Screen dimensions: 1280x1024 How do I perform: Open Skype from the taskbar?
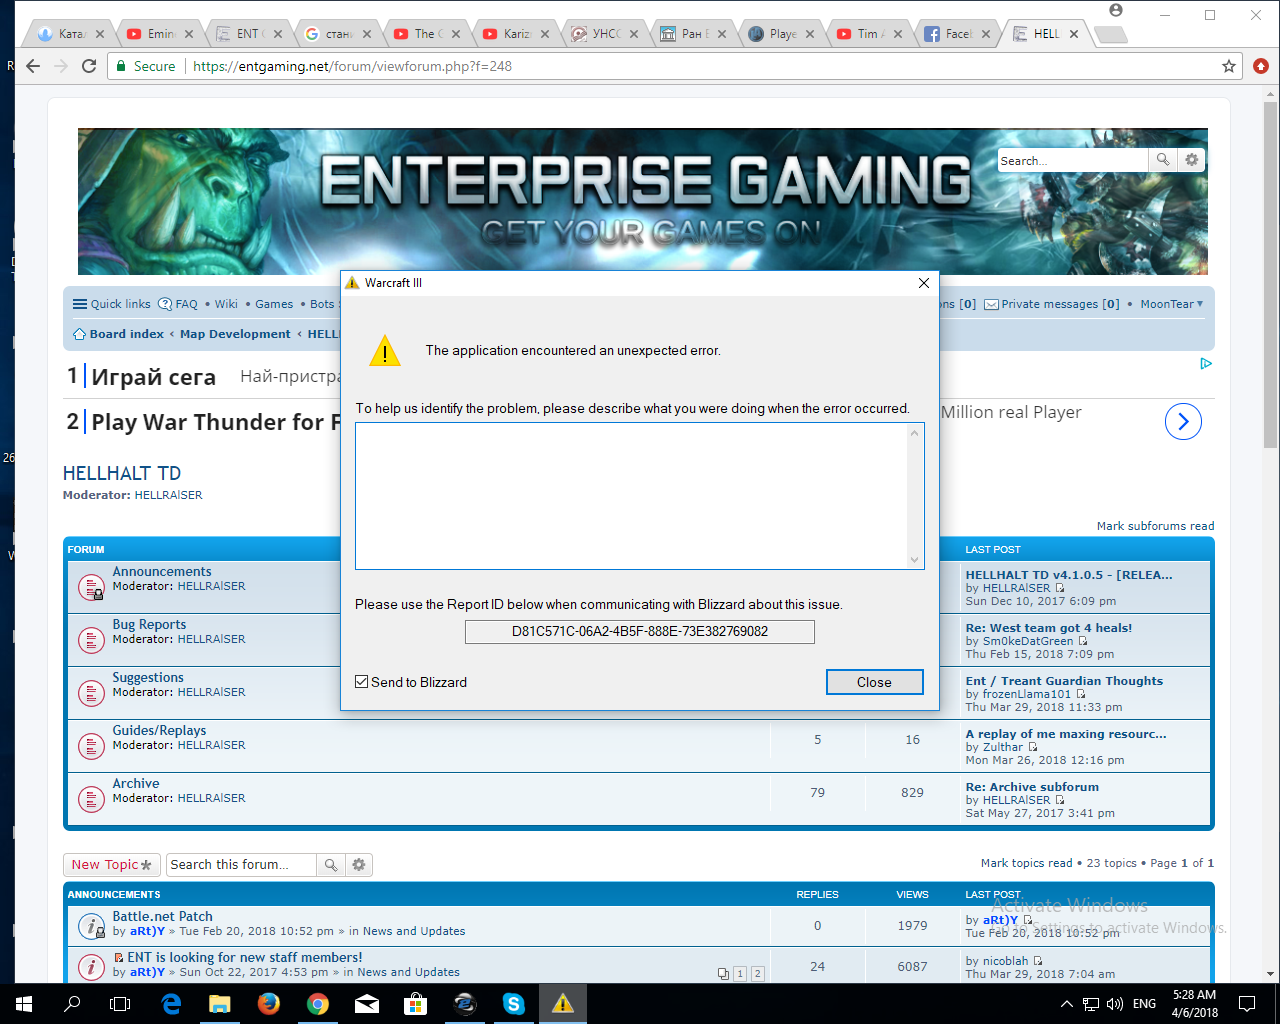pyautogui.click(x=514, y=1004)
